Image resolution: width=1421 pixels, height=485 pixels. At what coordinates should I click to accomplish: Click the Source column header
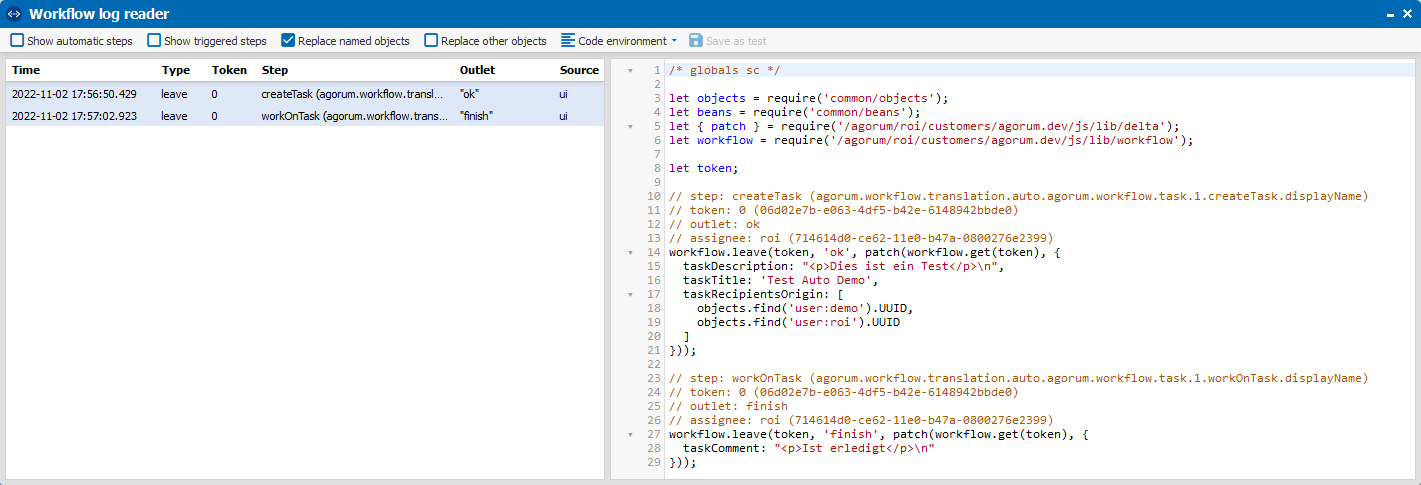tap(579, 70)
